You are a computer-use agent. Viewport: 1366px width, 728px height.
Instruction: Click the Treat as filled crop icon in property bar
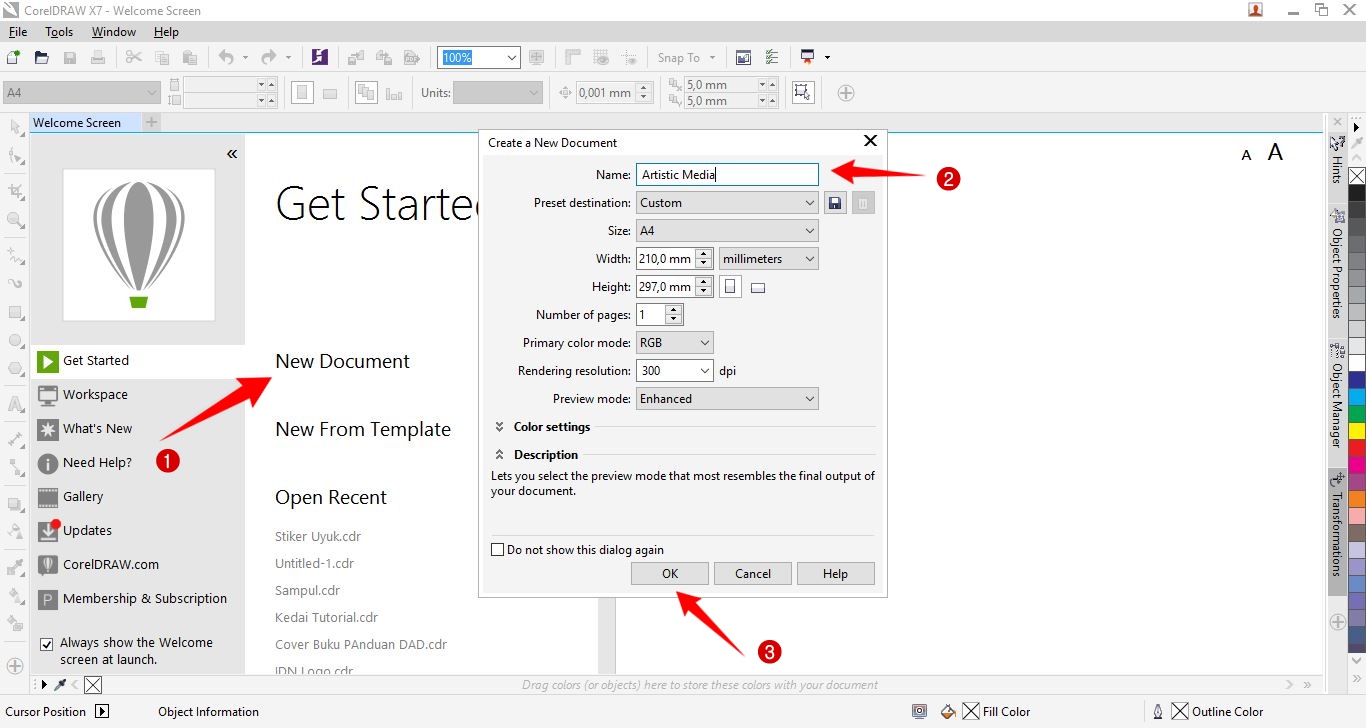tap(802, 92)
